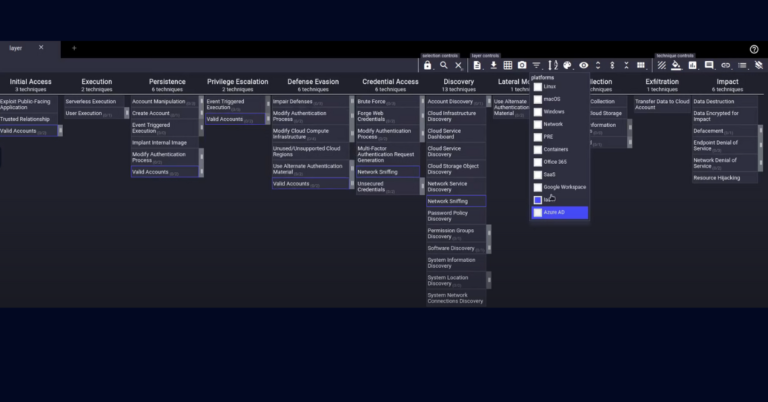Open scoring bar chart icon
Image resolution: width=768 pixels, height=402 pixels.
point(693,65)
